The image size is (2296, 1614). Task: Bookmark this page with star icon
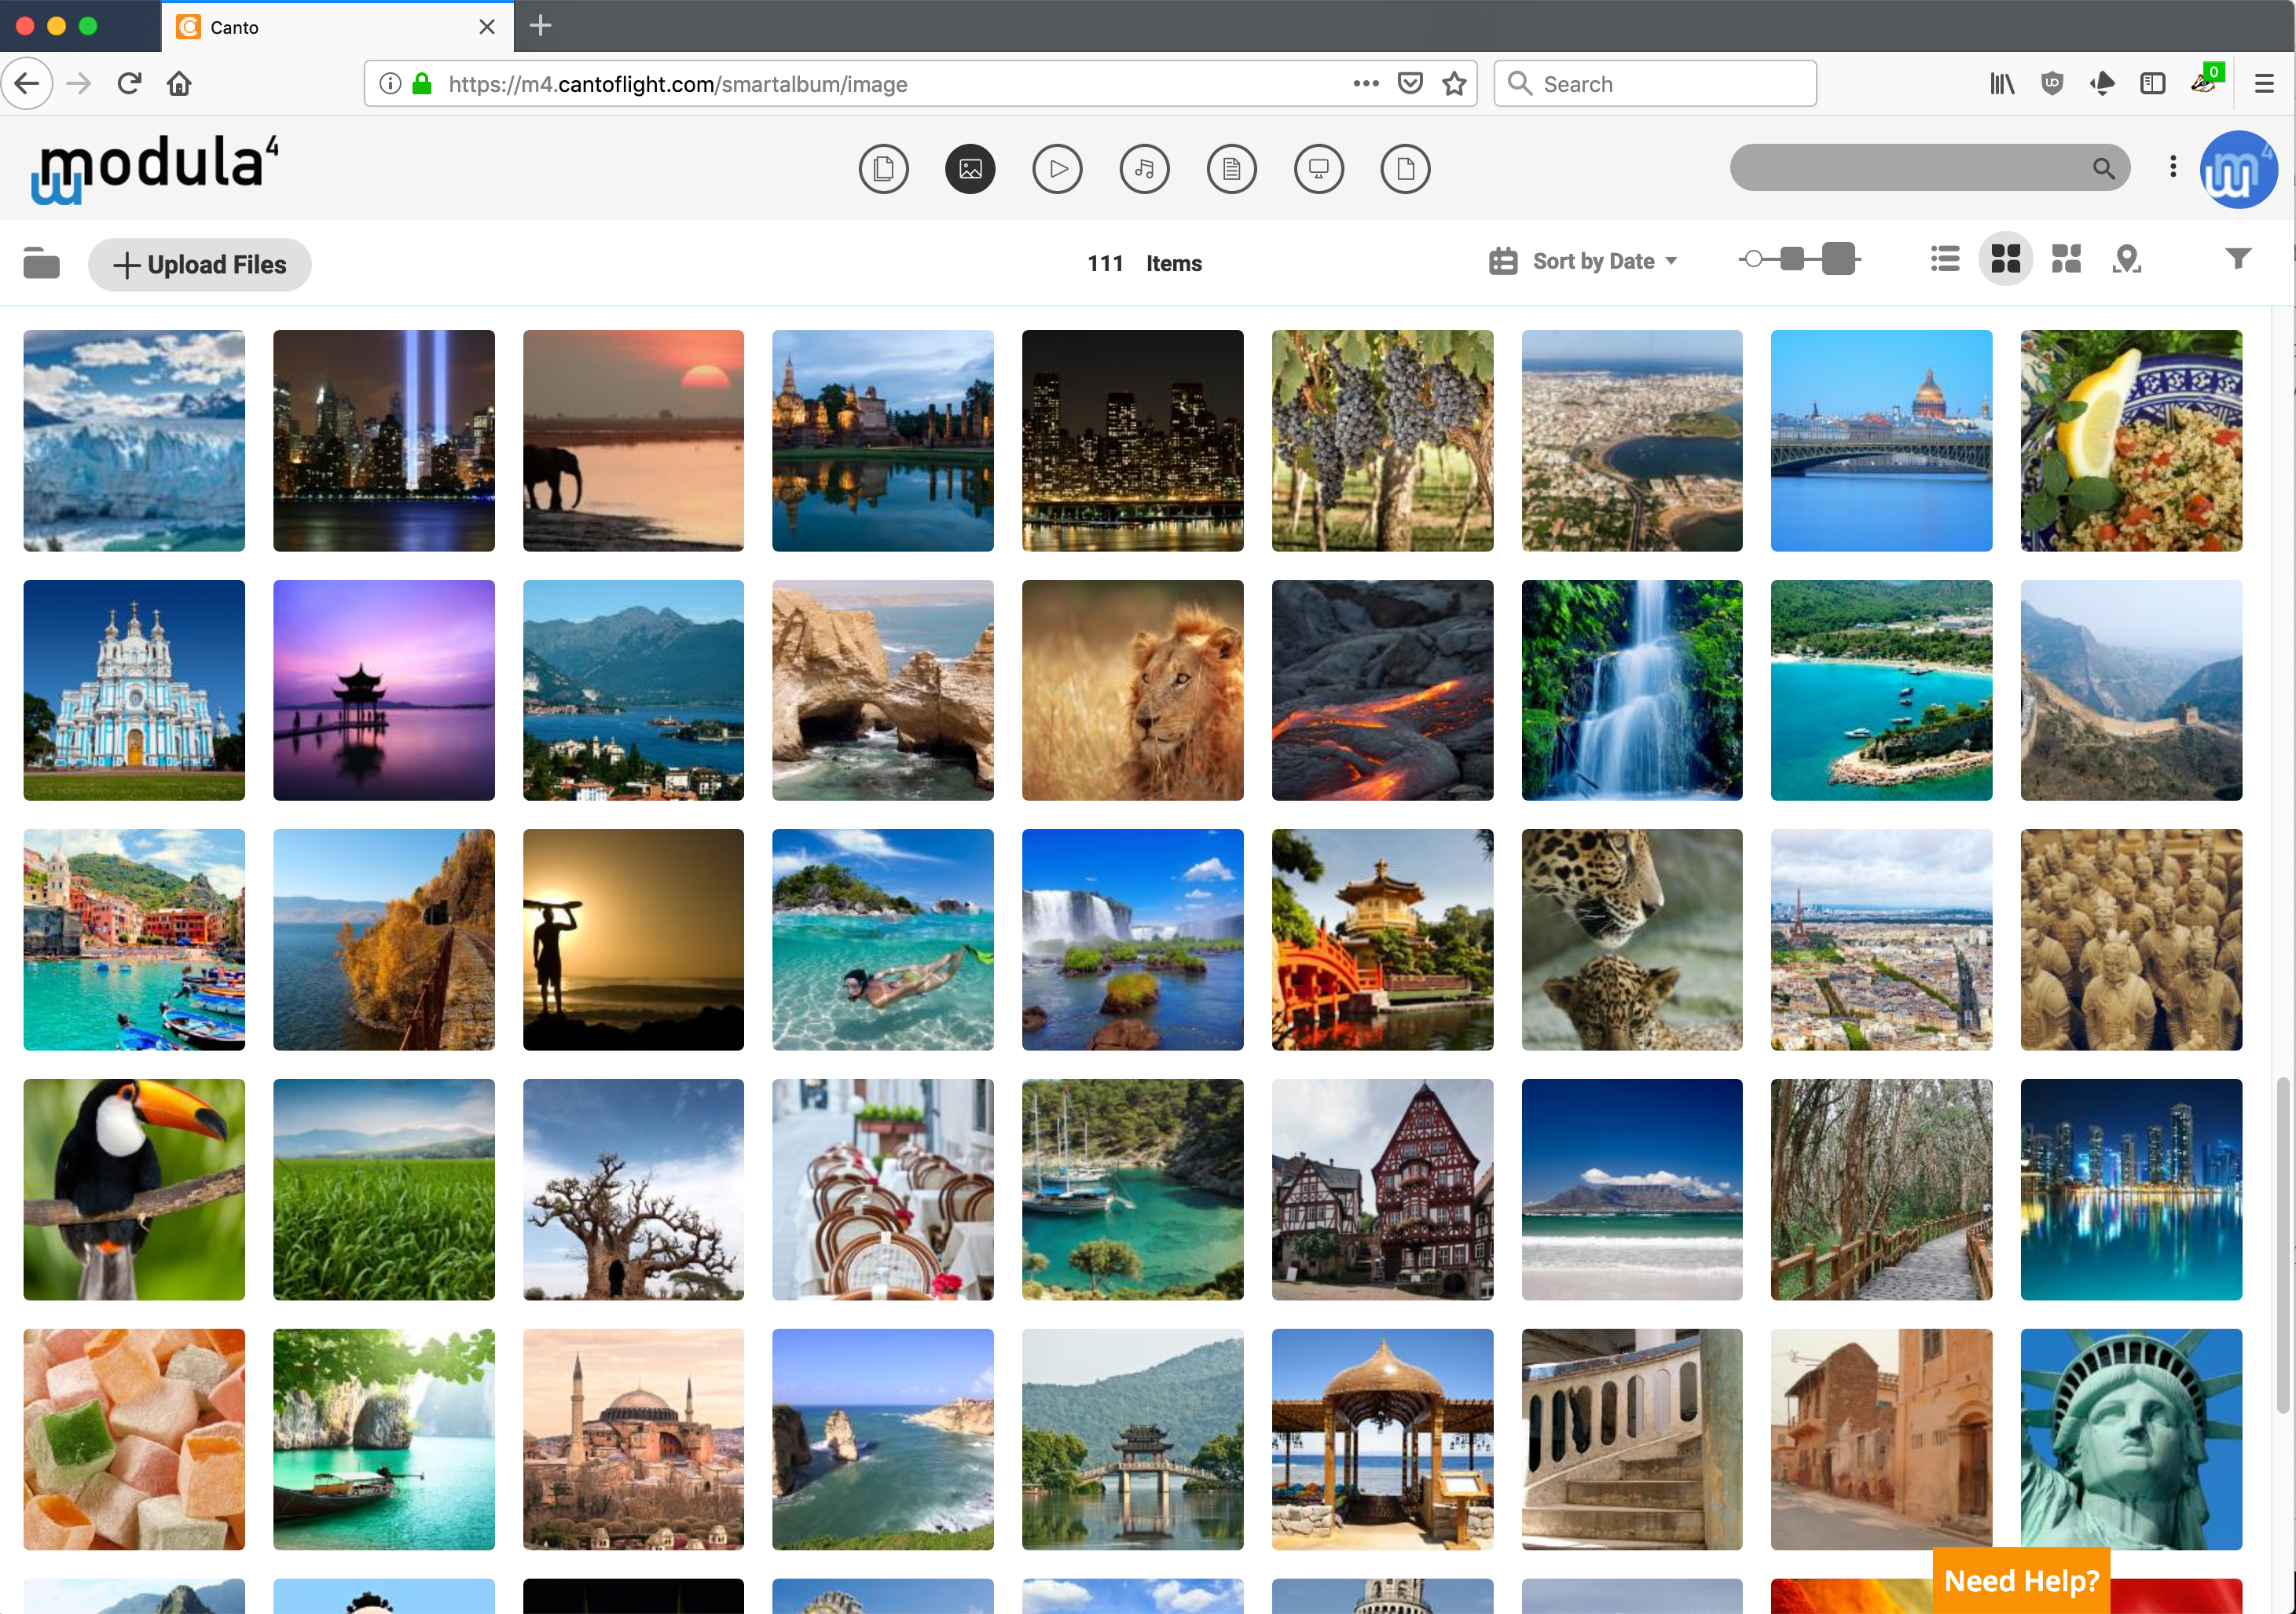[x=1454, y=84]
